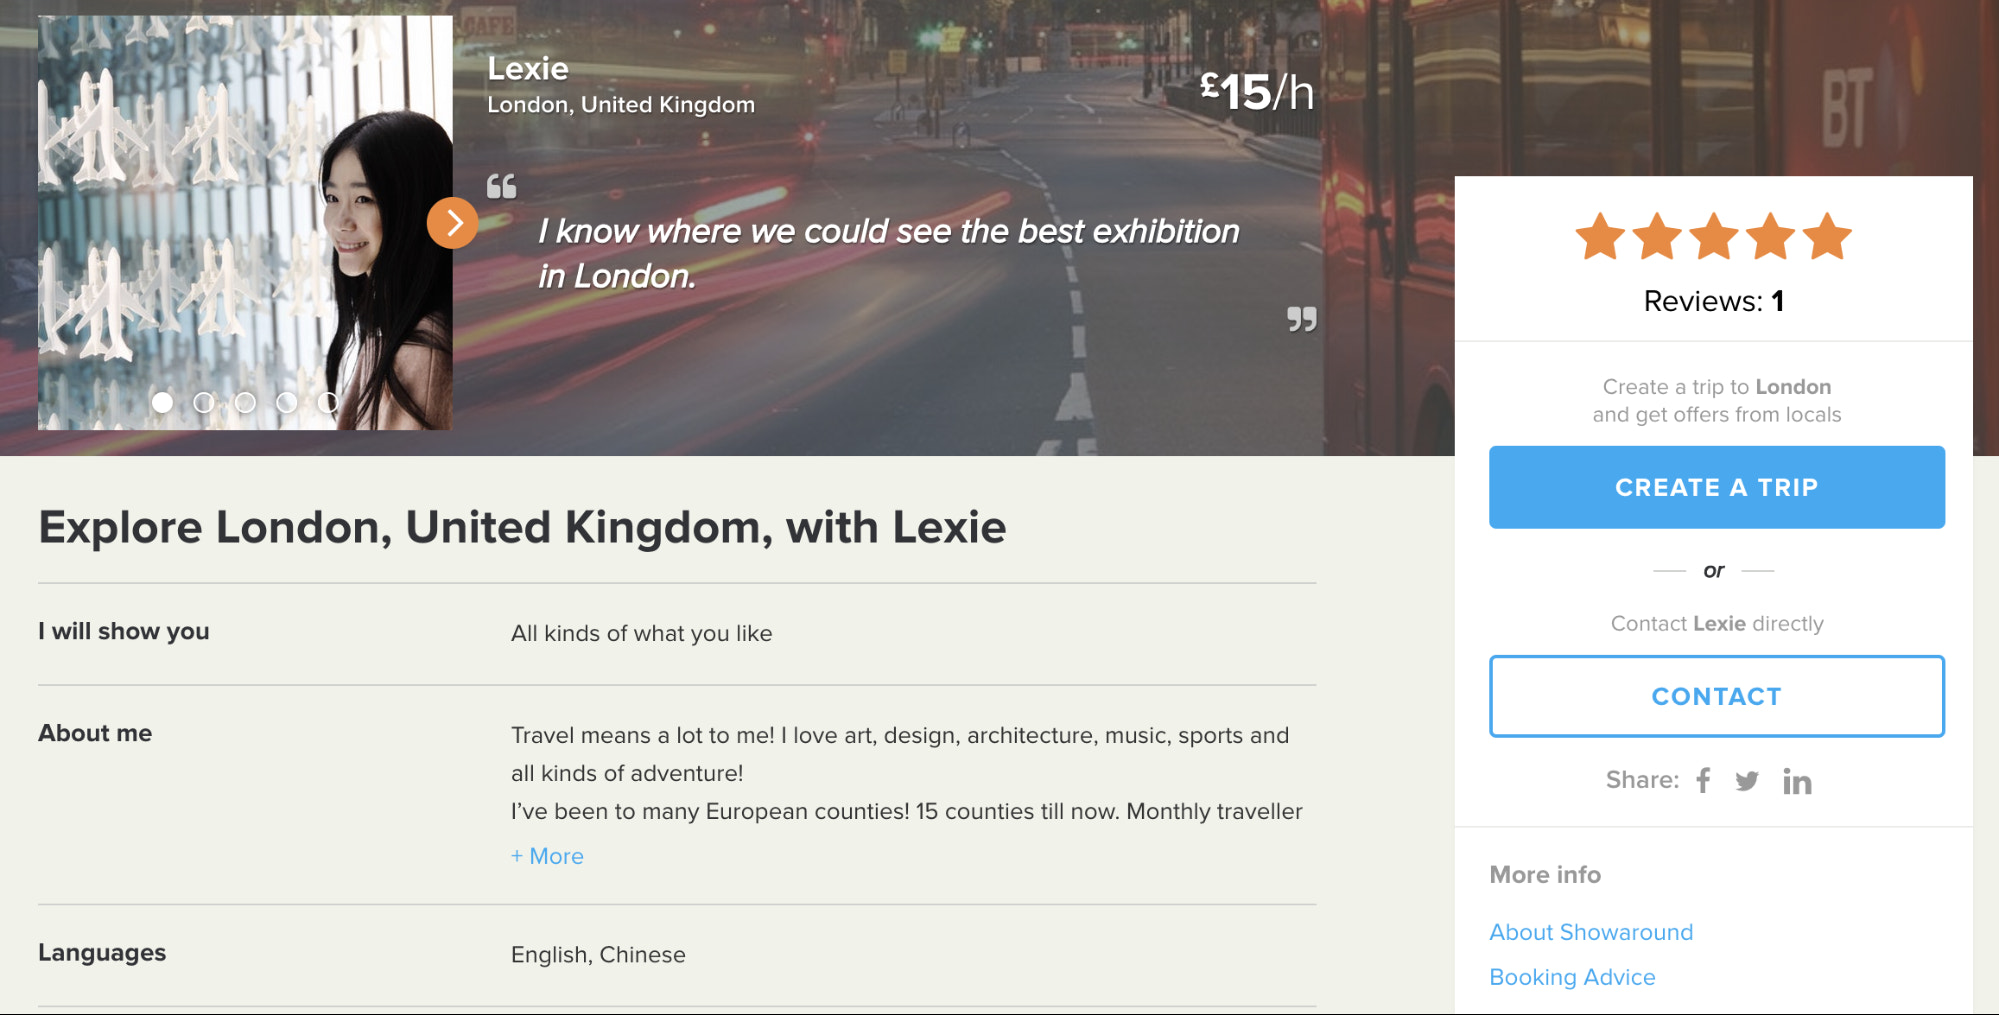1999x1015 pixels.
Task: Share profile via LinkedIn icon
Action: [1797, 782]
